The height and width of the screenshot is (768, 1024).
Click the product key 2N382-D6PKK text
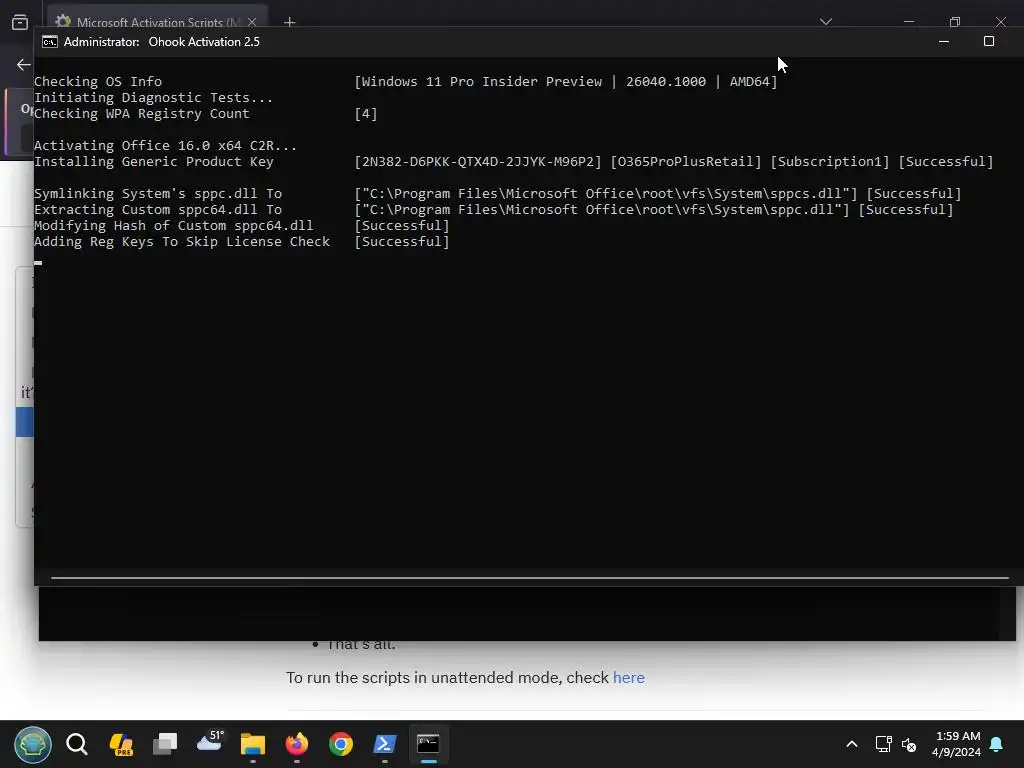tap(477, 161)
